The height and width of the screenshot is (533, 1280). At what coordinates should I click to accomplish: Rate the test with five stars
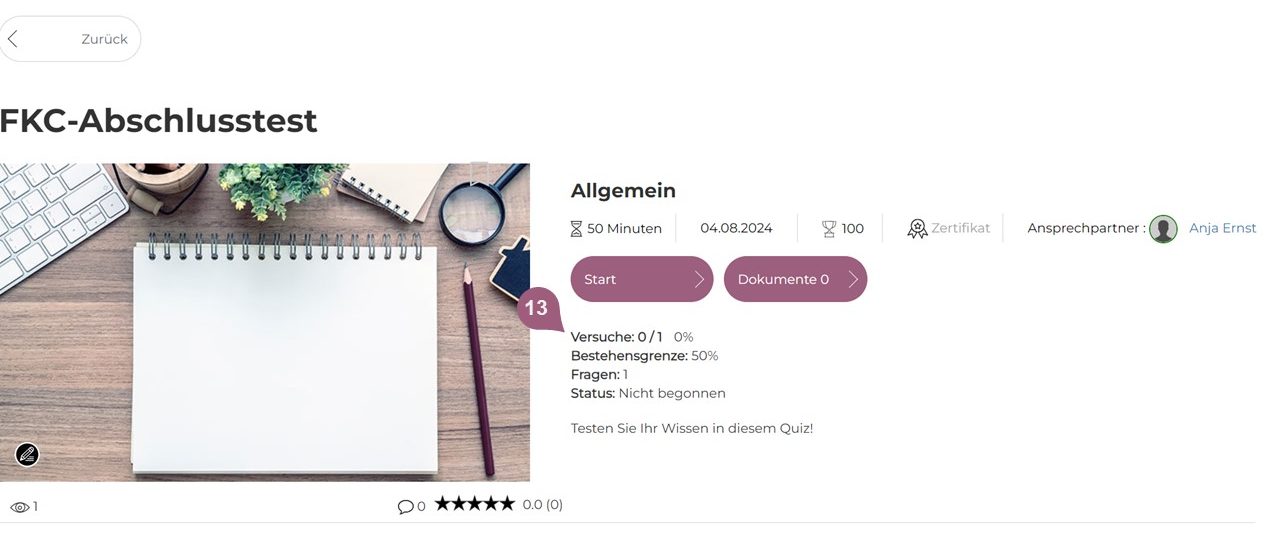pyautogui.click(x=507, y=504)
